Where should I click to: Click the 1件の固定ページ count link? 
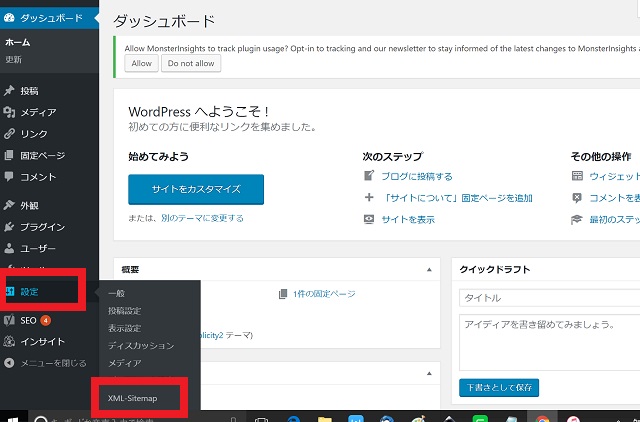(324, 294)
